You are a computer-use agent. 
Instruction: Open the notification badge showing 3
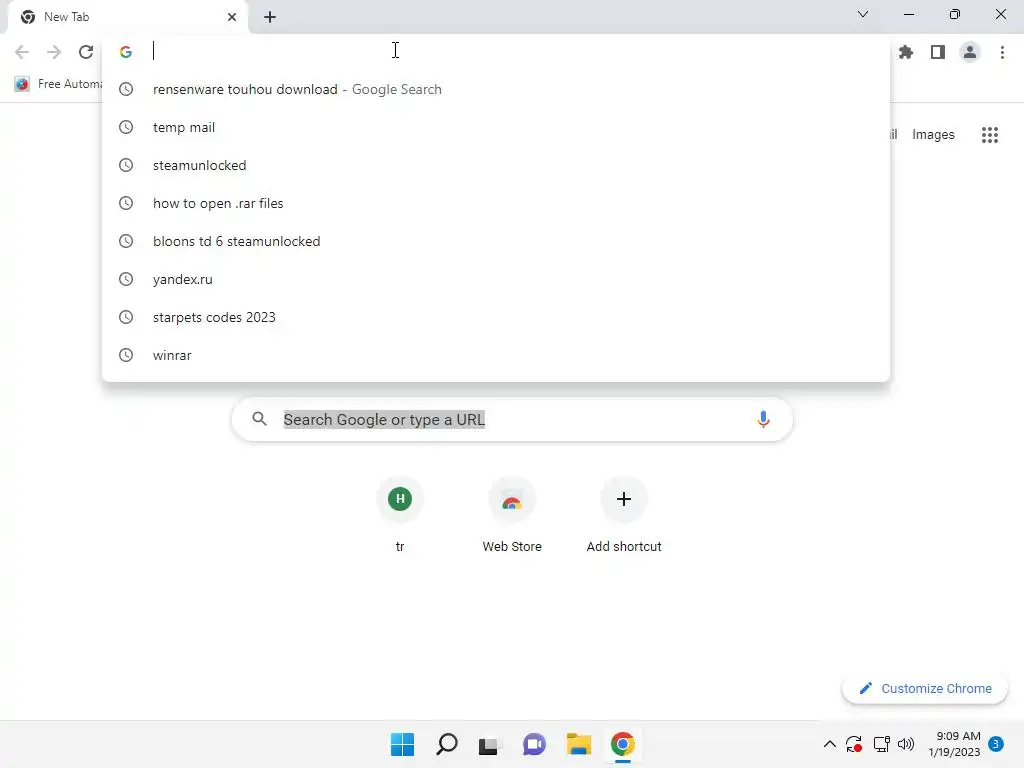[996, 744]
